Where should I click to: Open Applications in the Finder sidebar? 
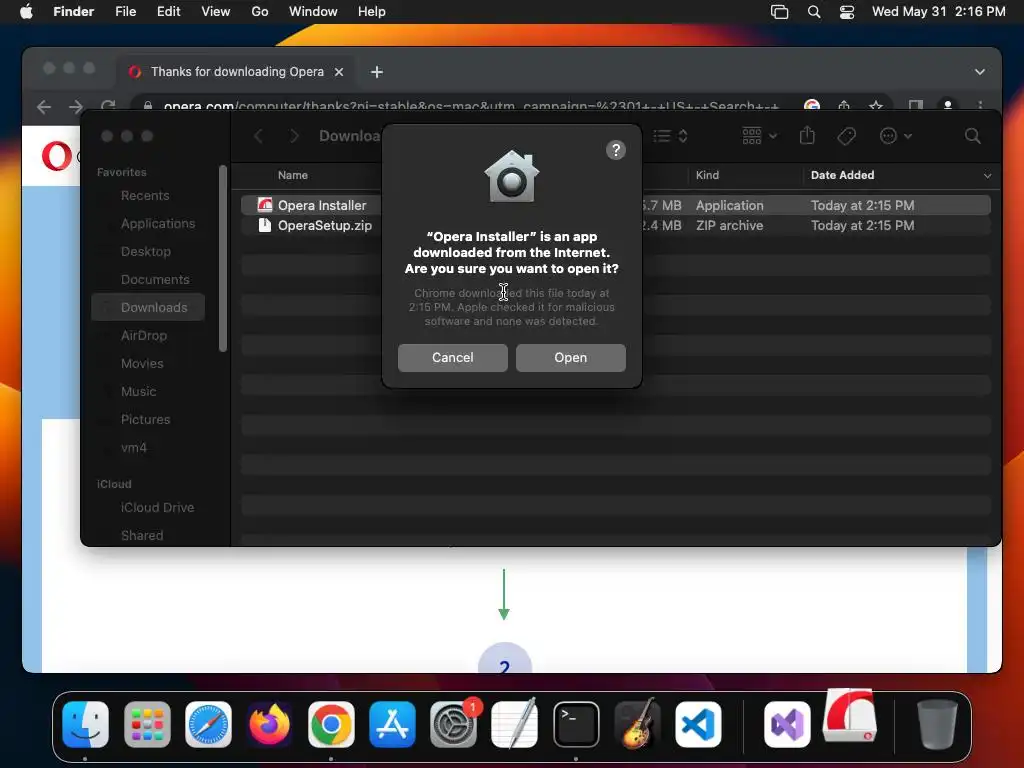[157, 223]
